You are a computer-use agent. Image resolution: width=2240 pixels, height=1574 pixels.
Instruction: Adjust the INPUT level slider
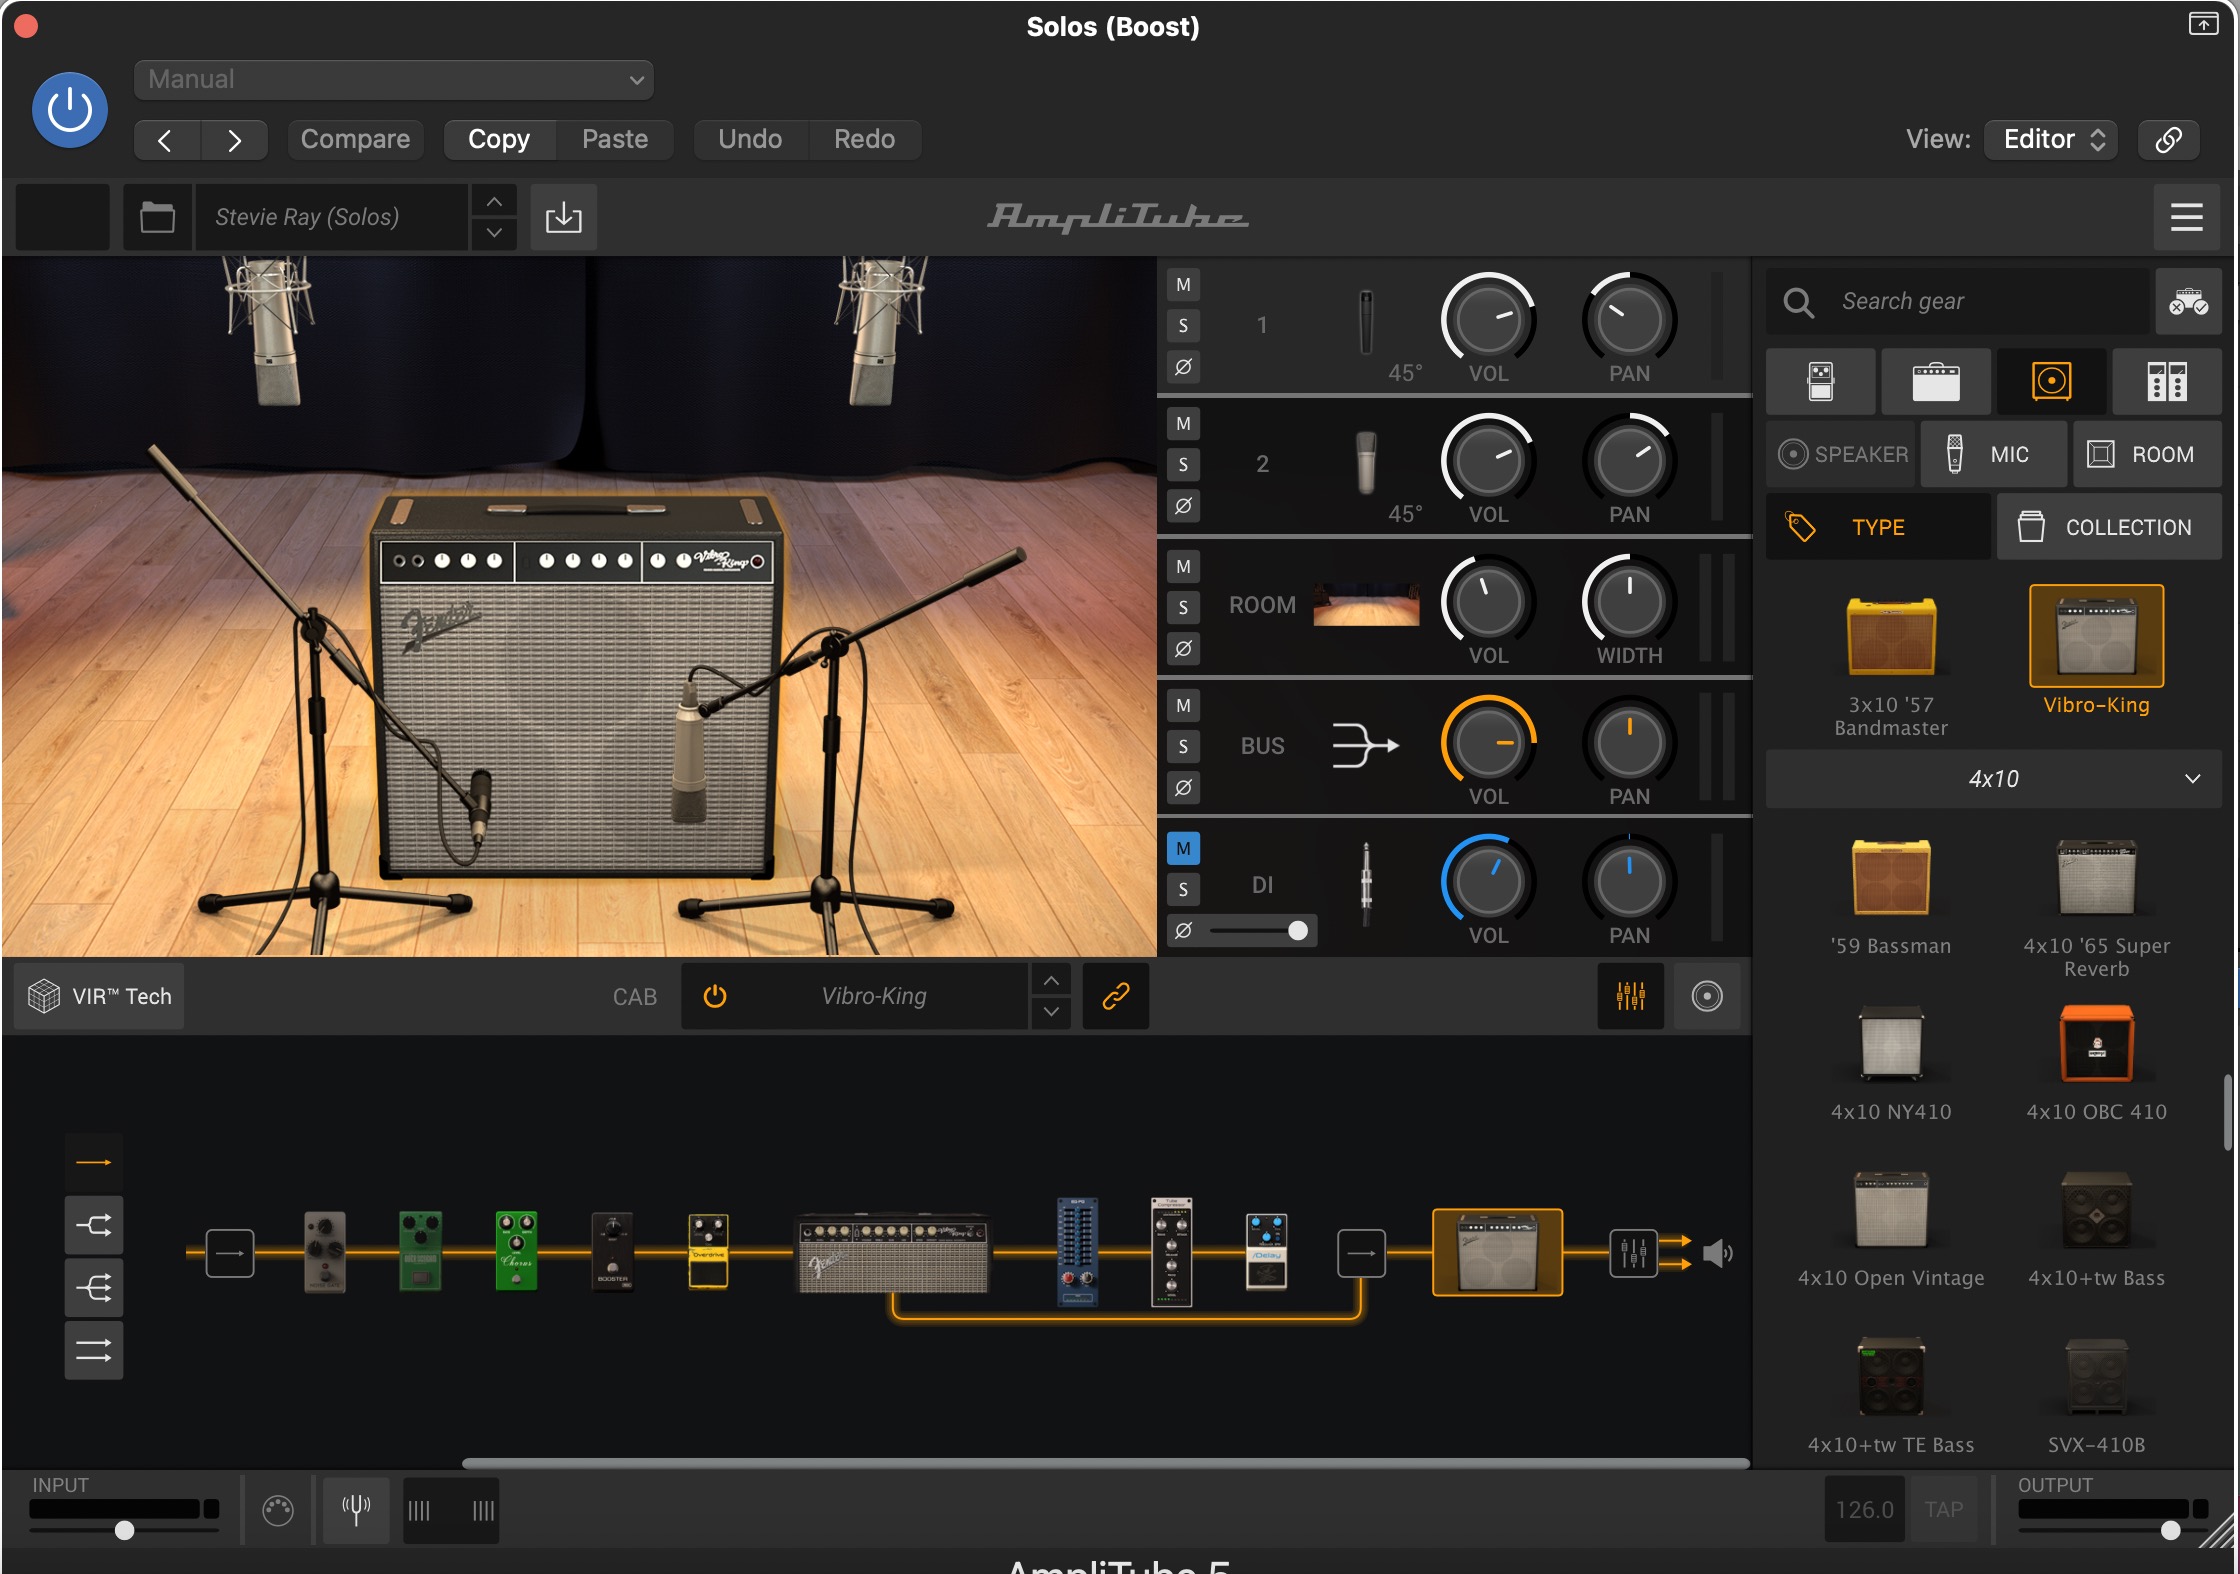[x=124, y=1530]
